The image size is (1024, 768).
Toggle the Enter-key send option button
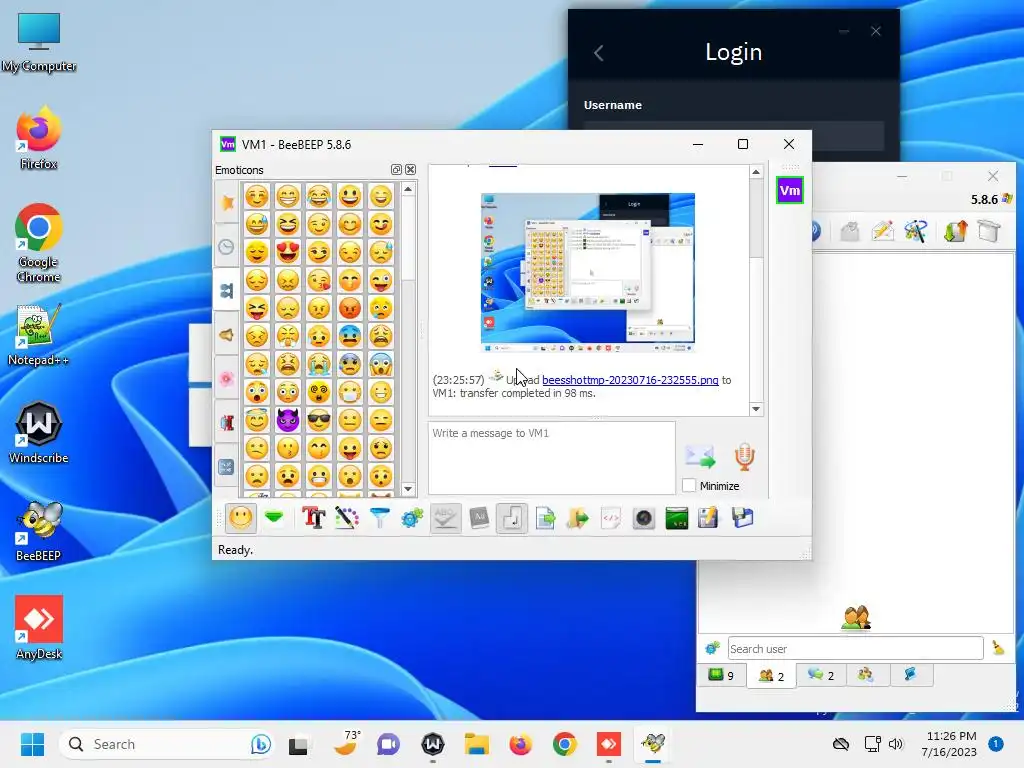click(512, 519)
